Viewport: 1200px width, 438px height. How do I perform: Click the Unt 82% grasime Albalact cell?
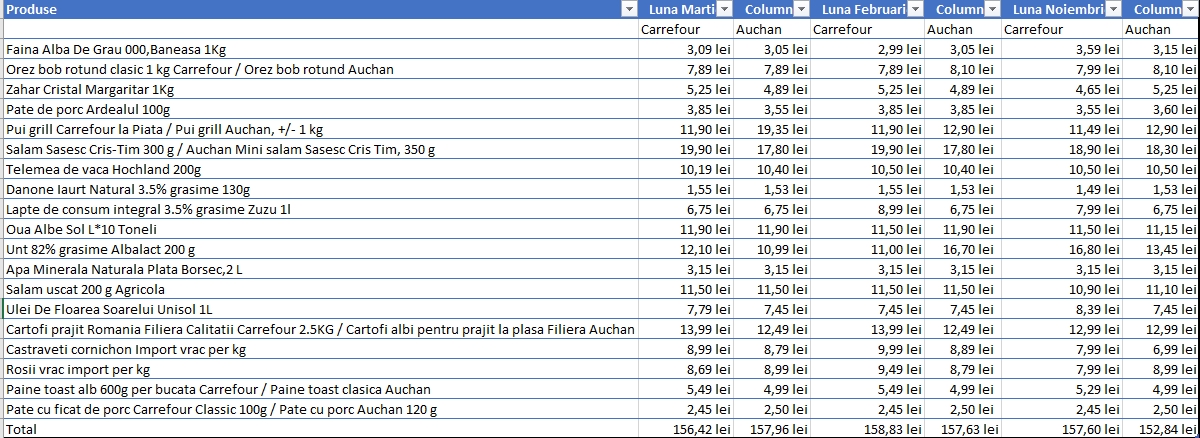[x=100, y=249]
